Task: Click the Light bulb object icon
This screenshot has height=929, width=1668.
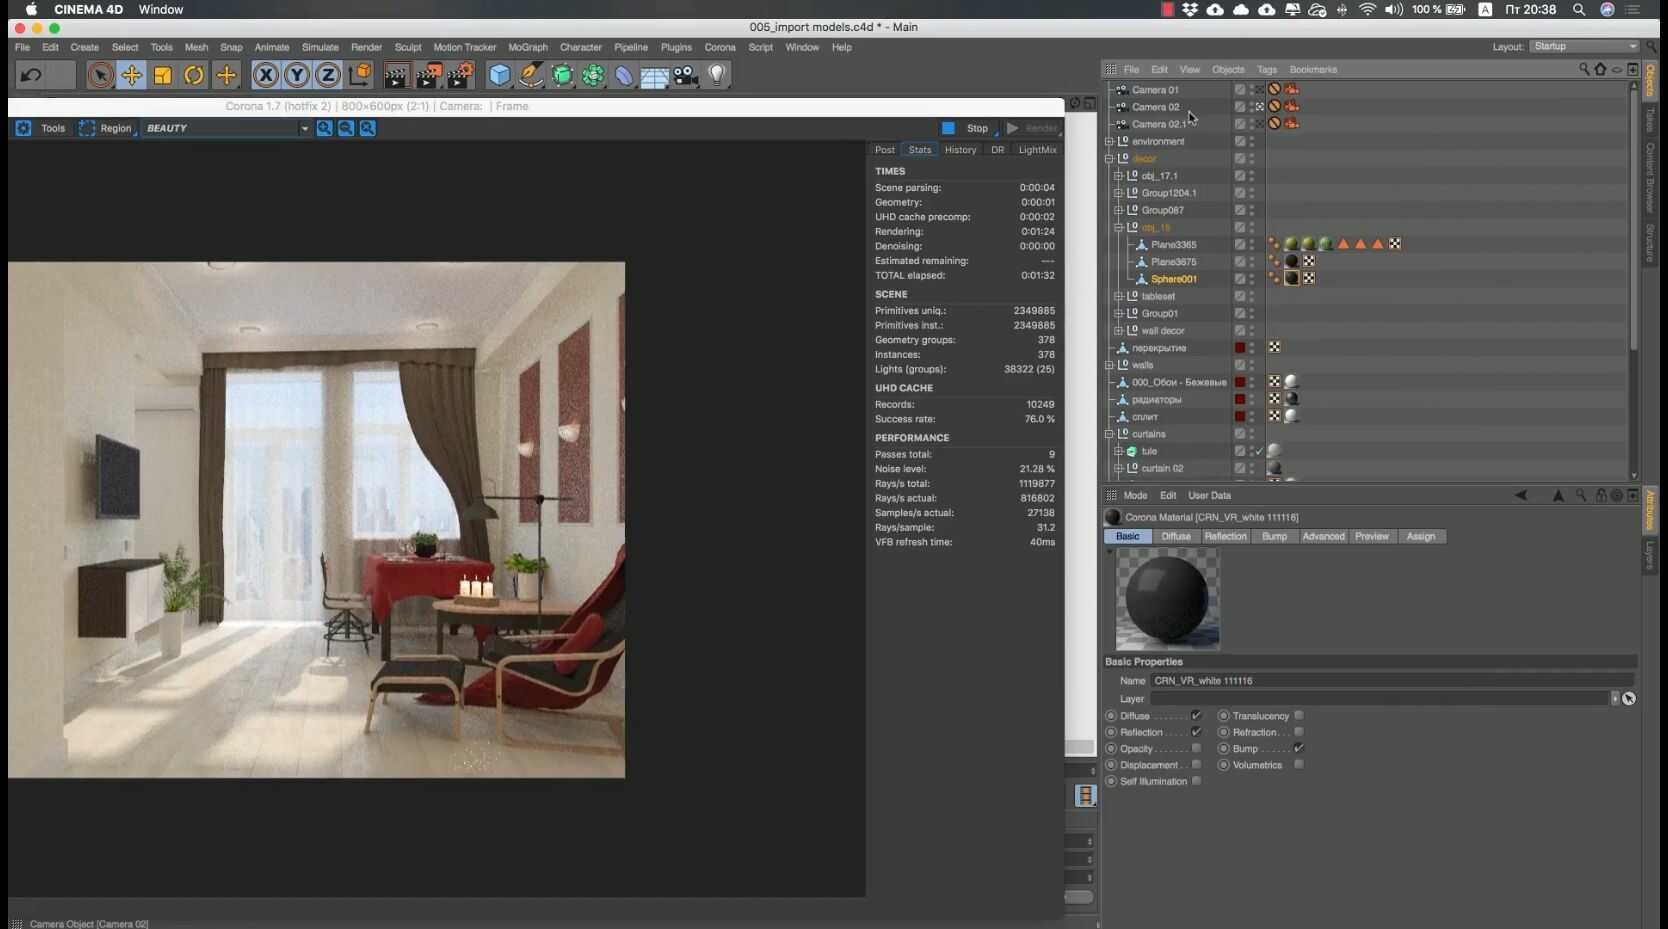Action: pyautogui.click(x=716, y=75)
